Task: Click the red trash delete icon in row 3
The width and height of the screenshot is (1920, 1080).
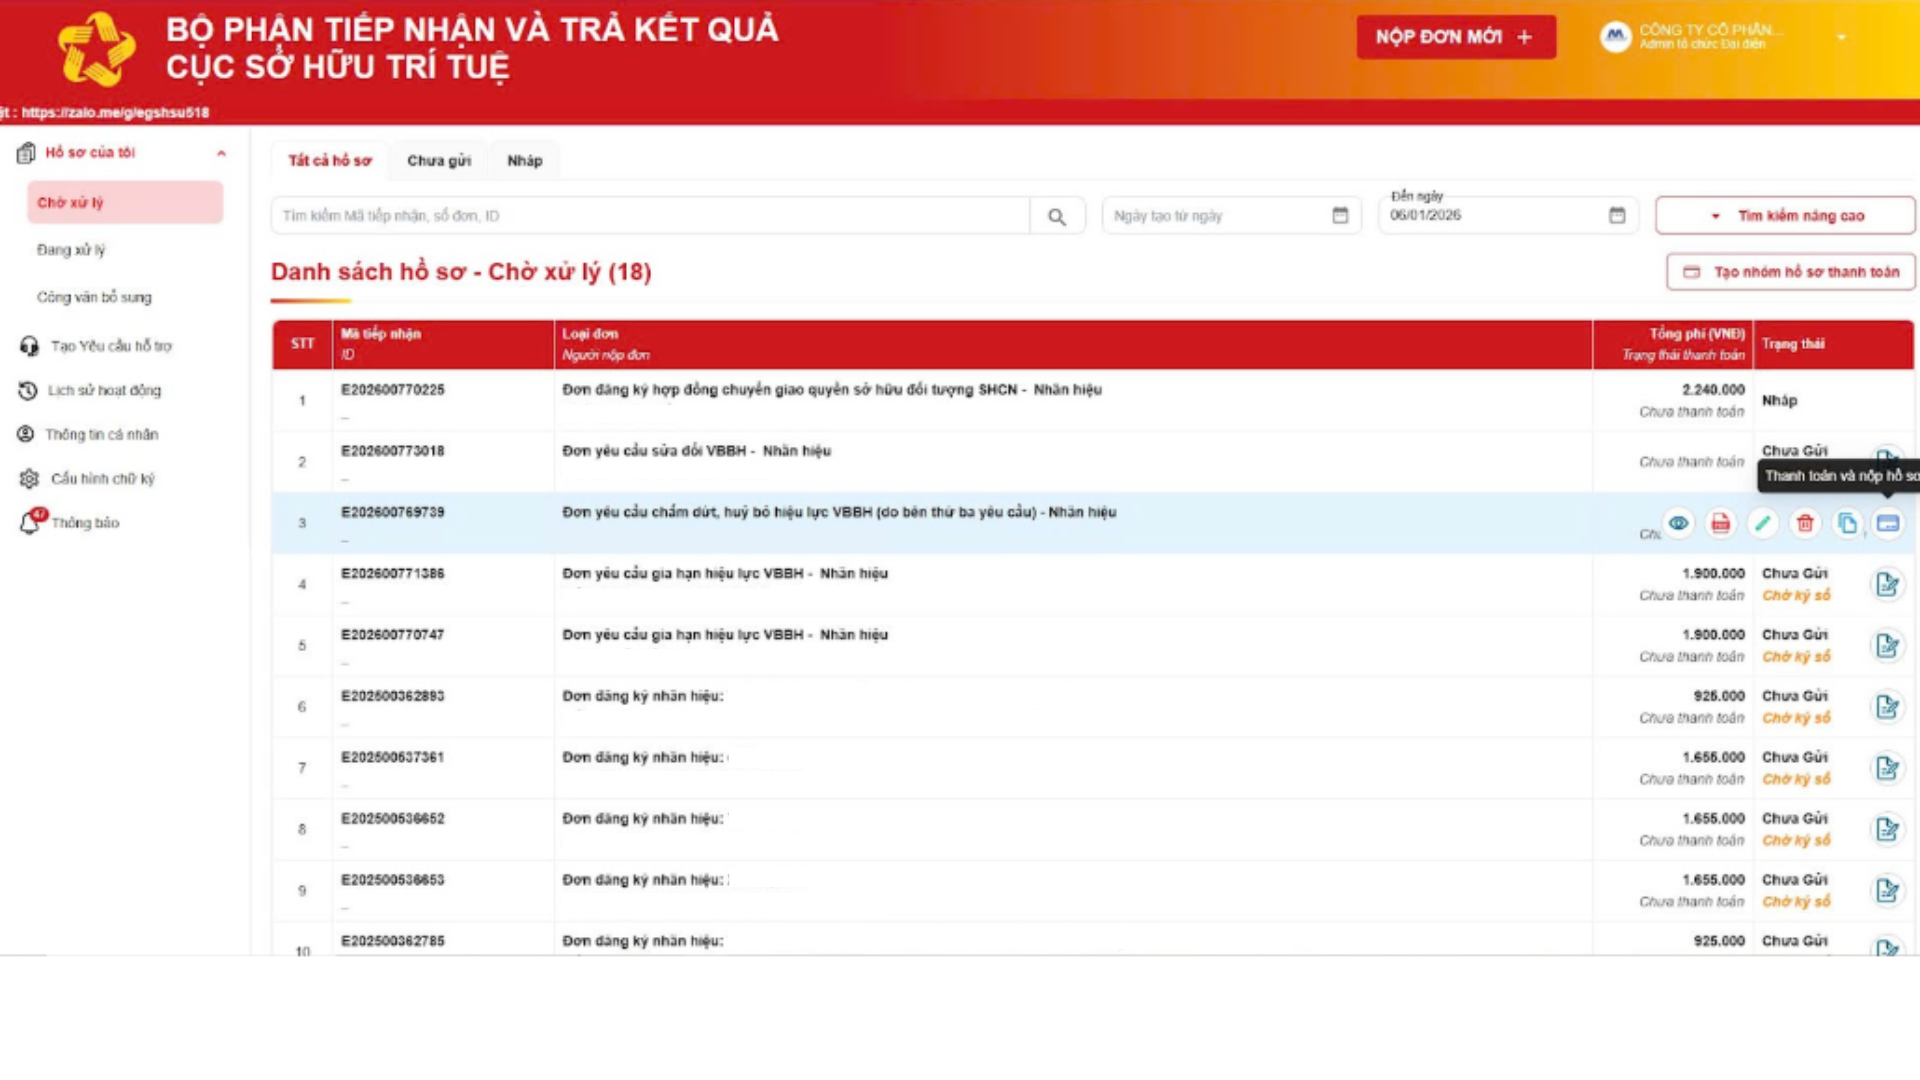Action: coord(1804,523)
